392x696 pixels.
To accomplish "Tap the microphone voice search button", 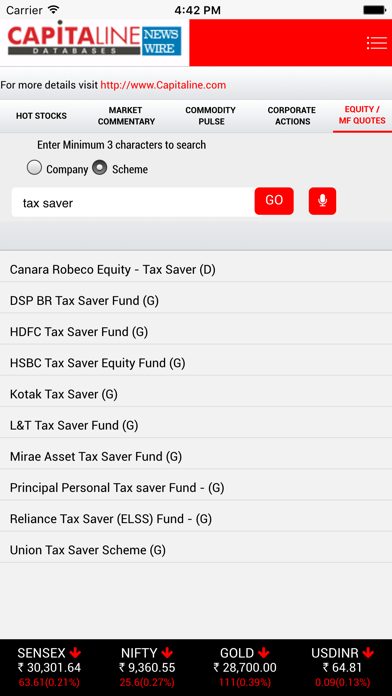I will point(322,201).
